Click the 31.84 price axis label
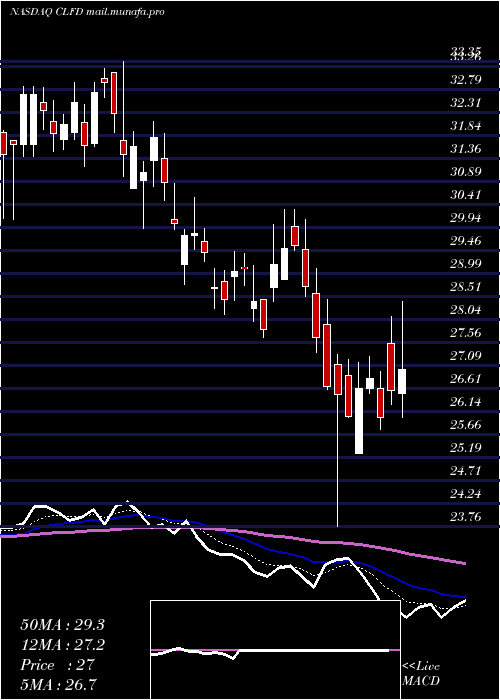Image resolution: width=500 pixels, height=700 pixels. [465, 126]
